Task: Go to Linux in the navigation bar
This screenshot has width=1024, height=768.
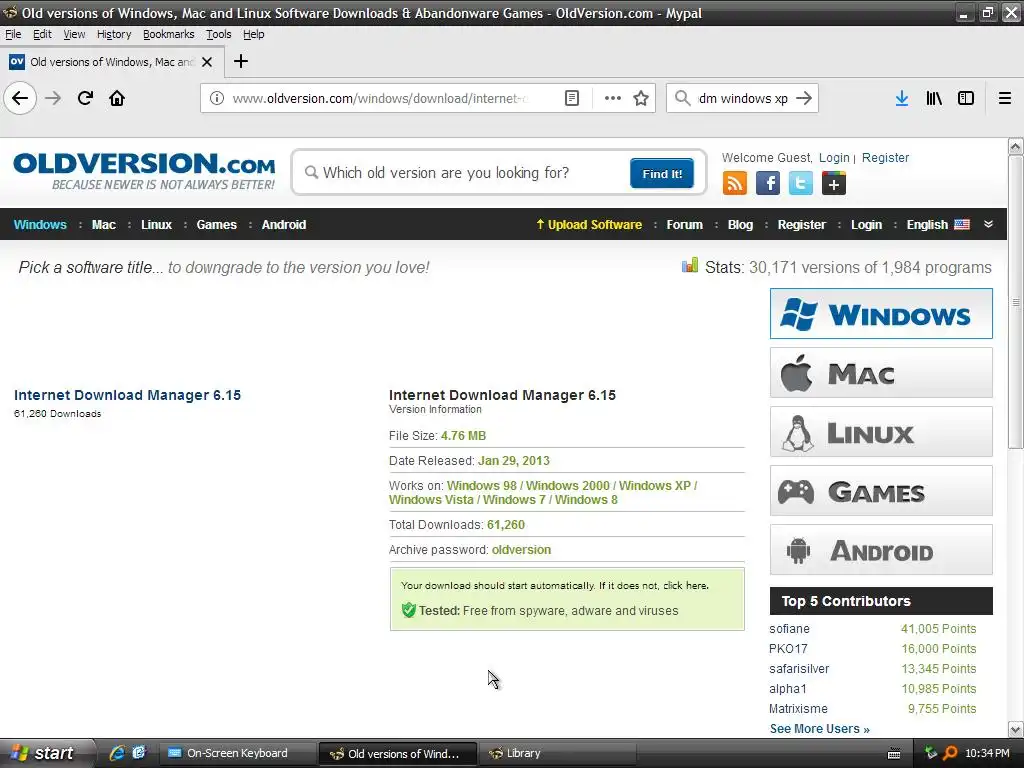Action: click(156, 225)
